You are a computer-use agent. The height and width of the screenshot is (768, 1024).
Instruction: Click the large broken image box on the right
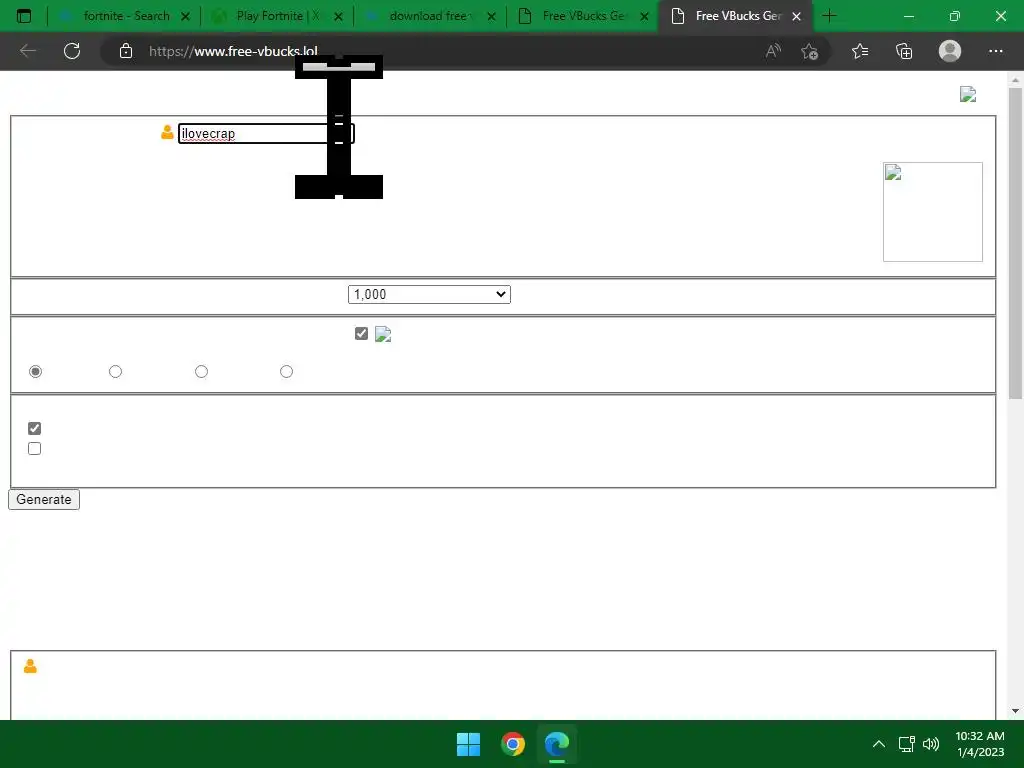933,212
